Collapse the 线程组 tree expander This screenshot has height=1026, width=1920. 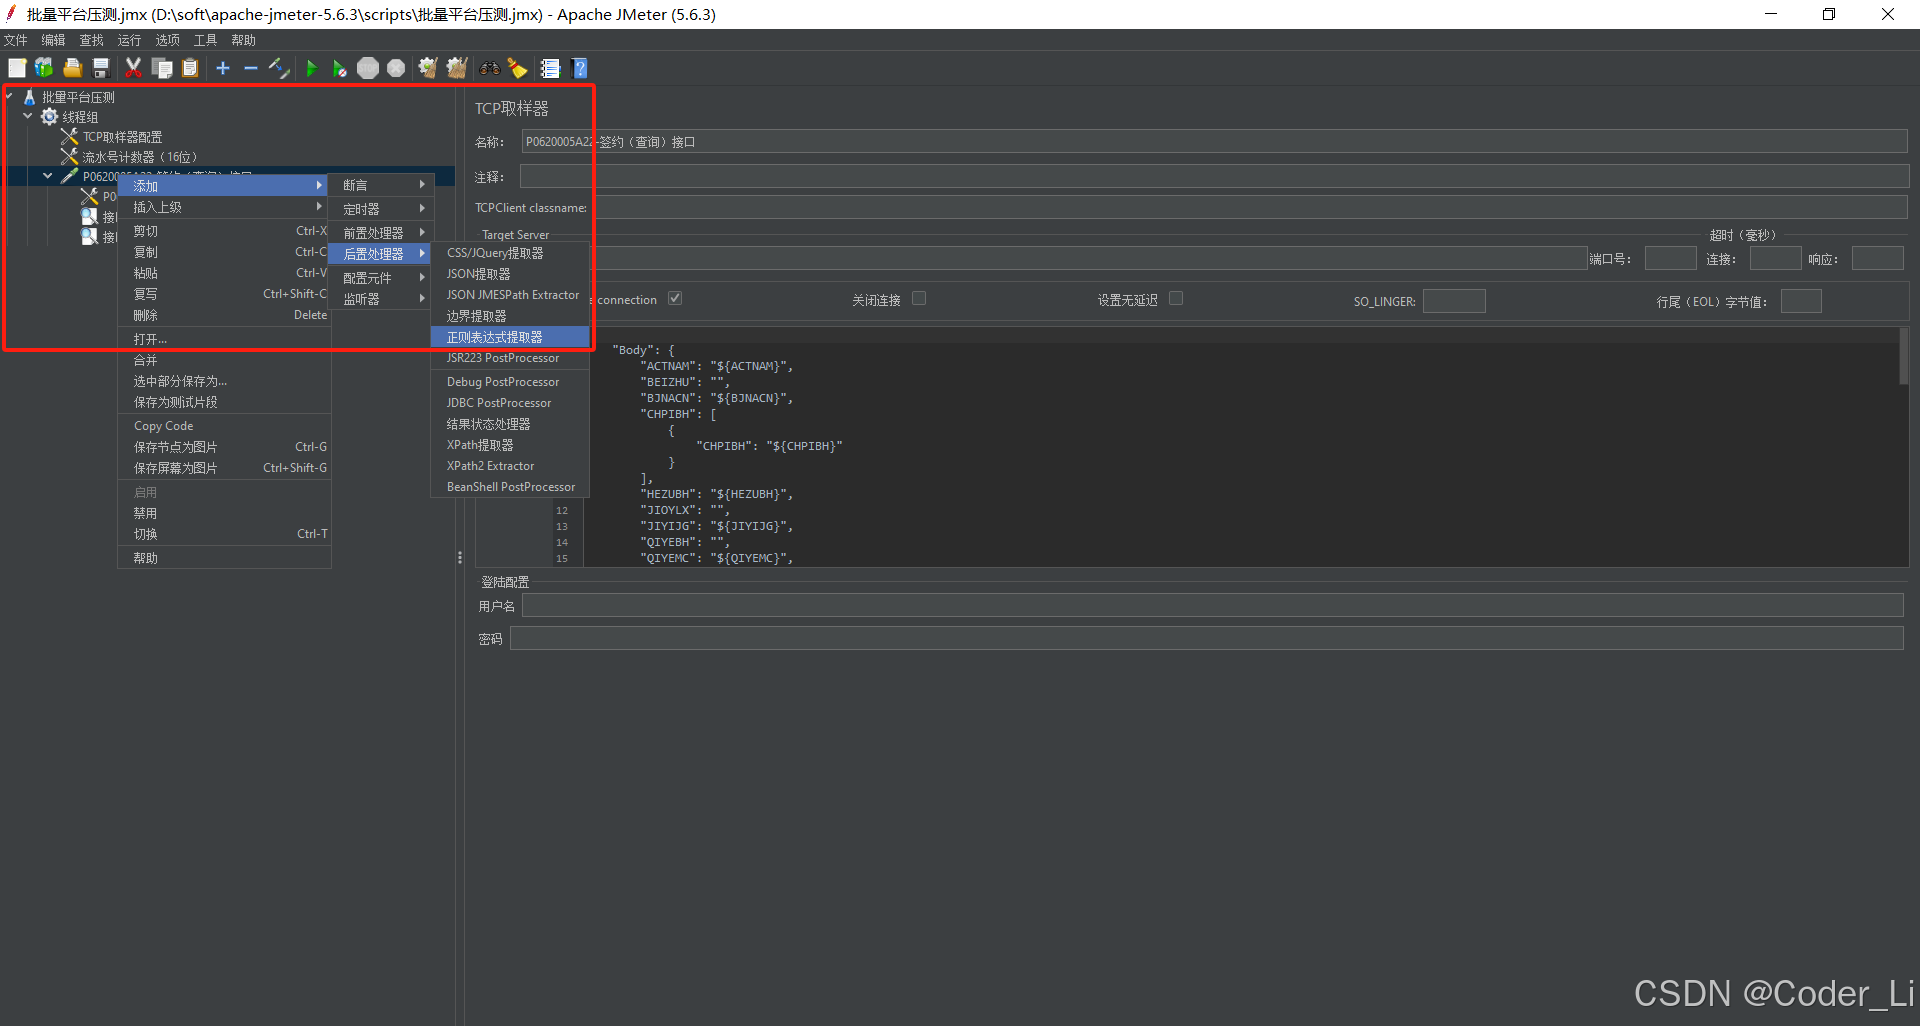point(28,117)
